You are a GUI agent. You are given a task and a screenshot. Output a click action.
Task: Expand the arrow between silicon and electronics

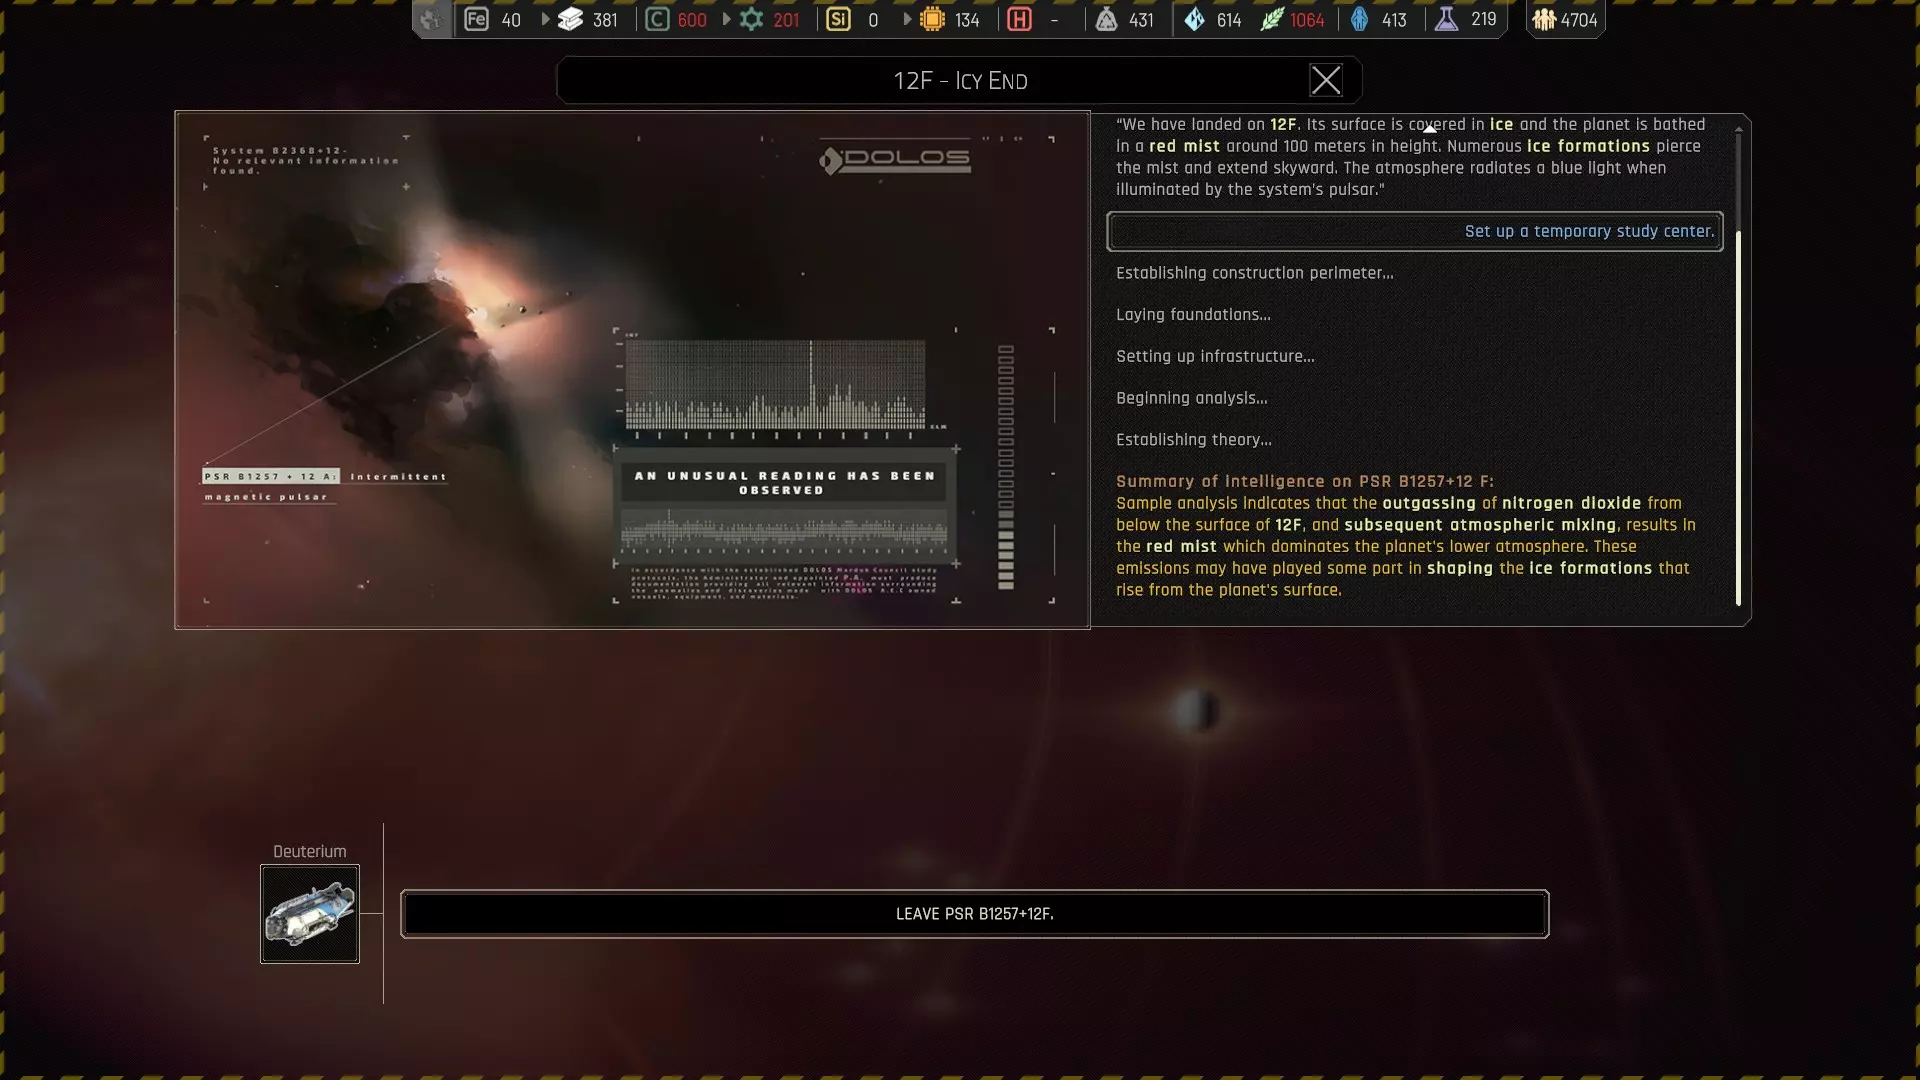907,19
